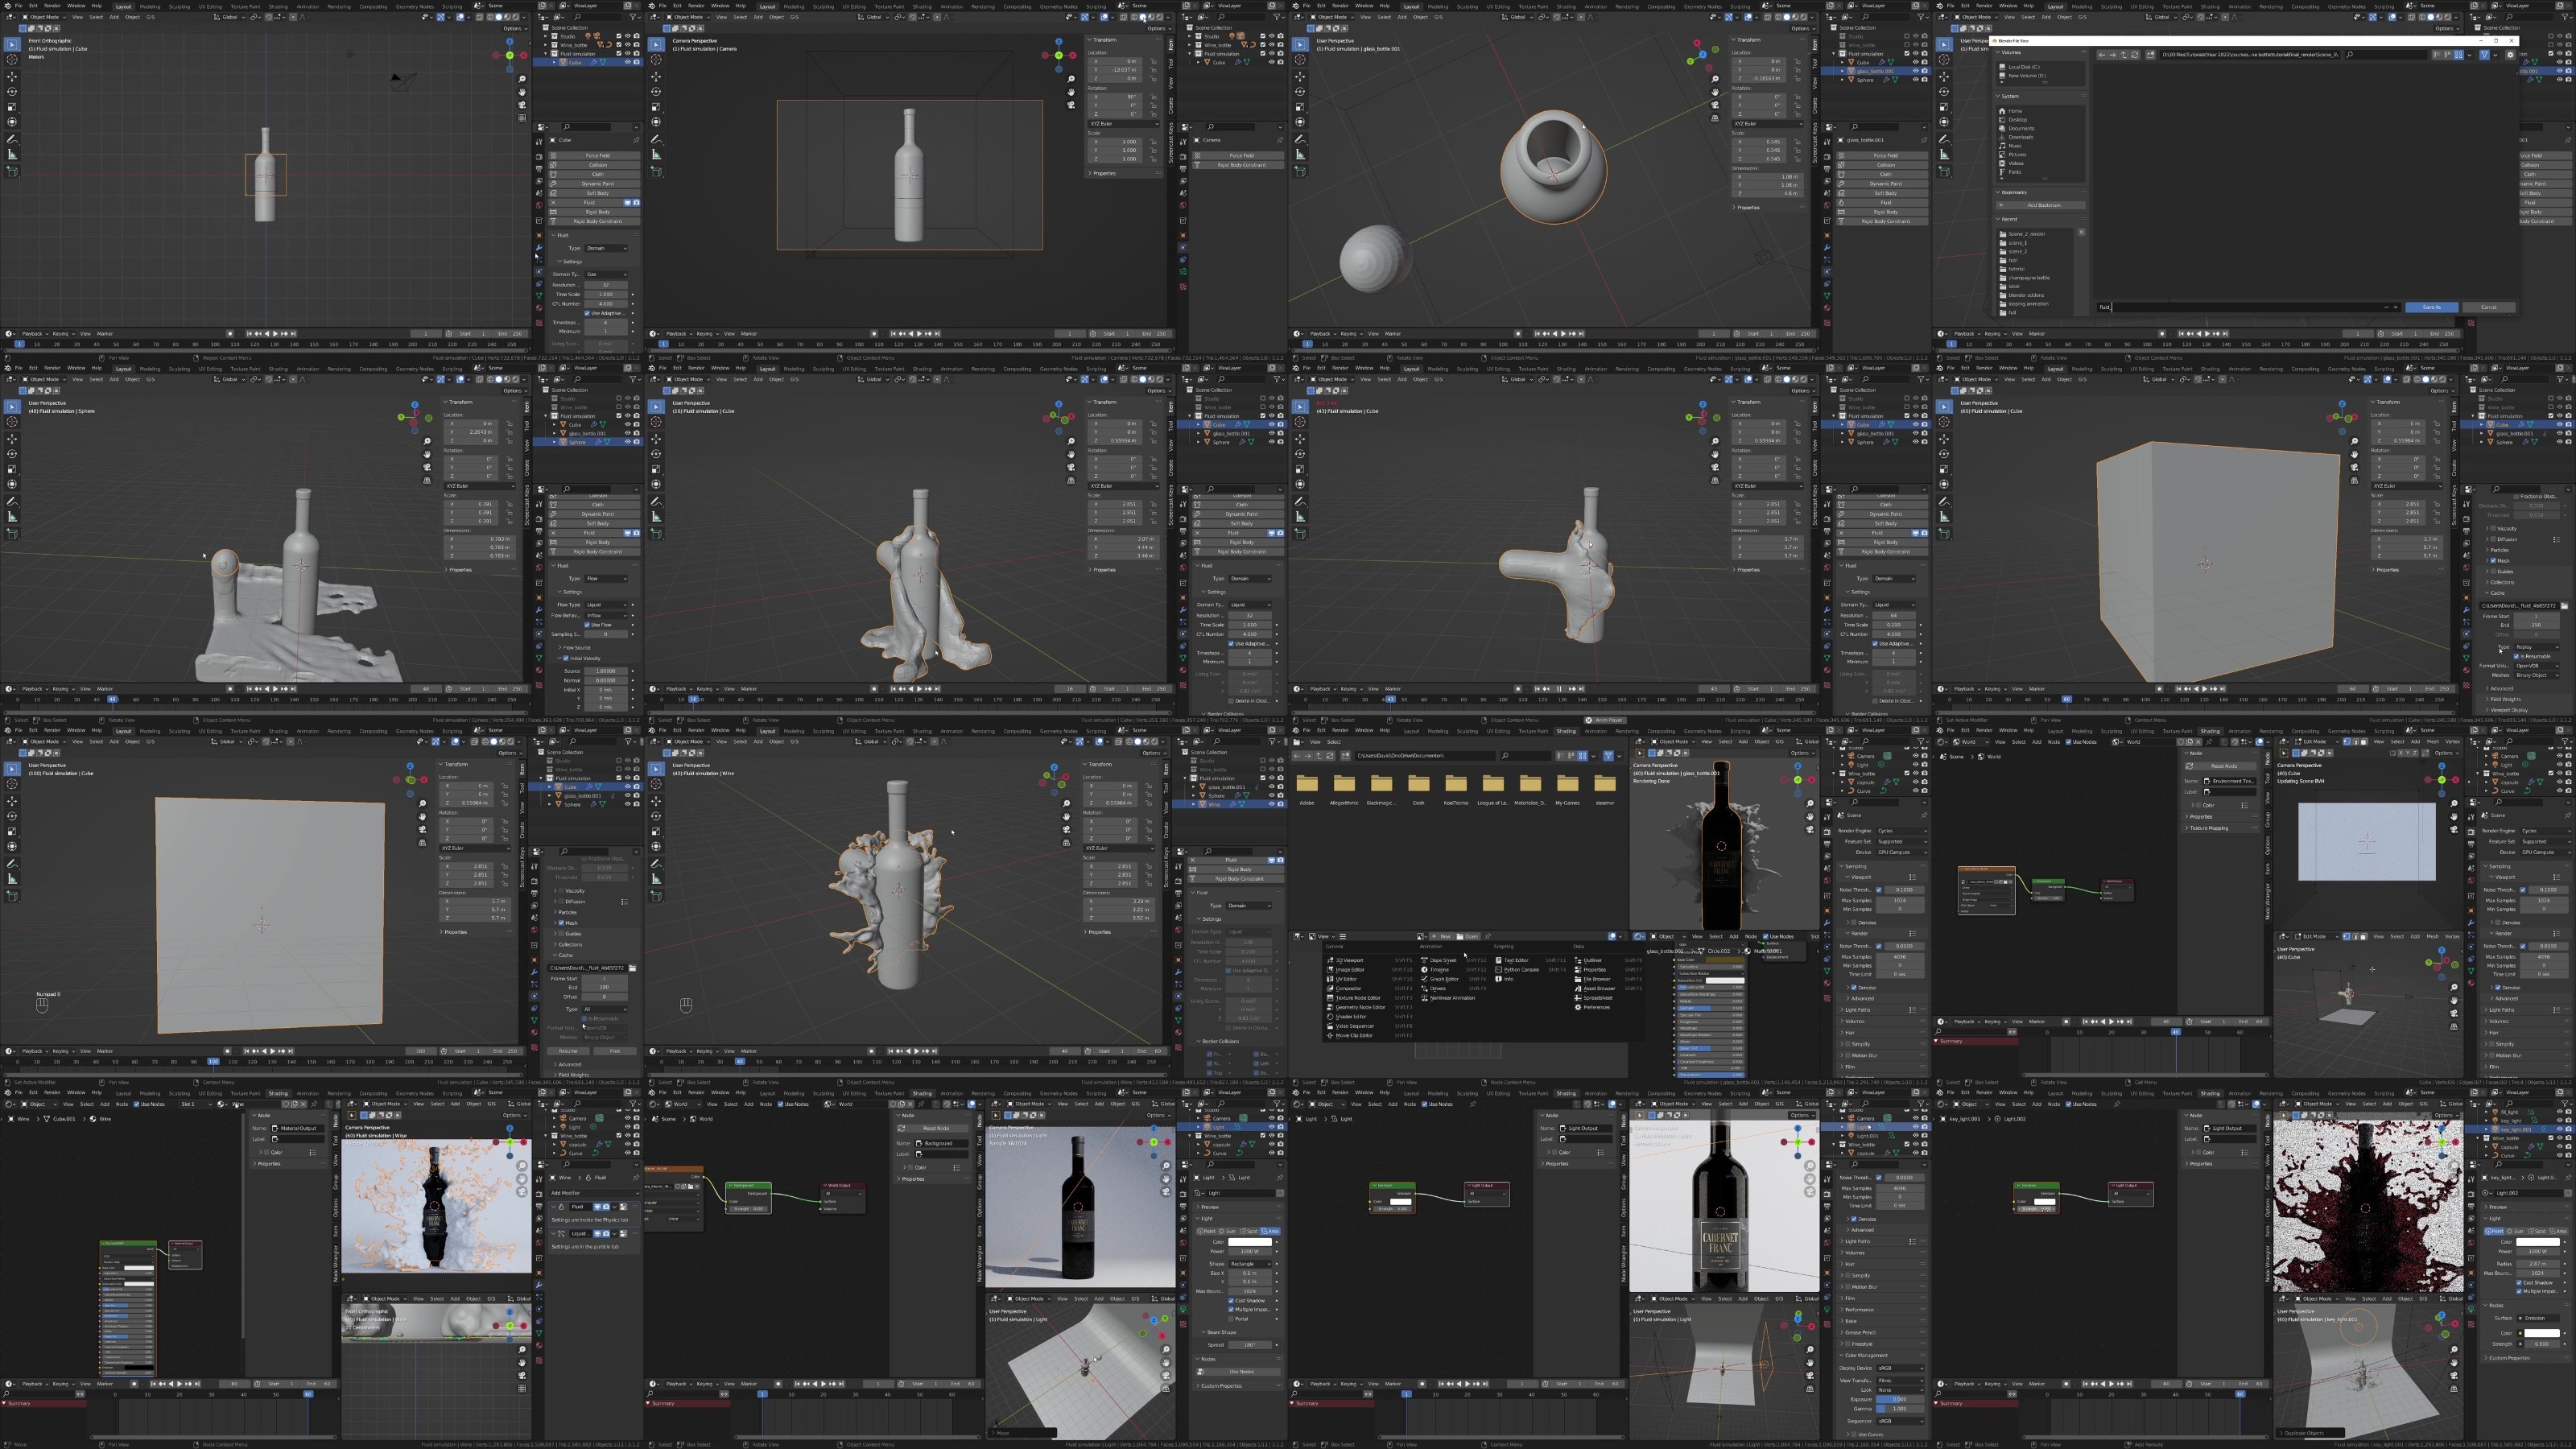2576x1449 pixels.
Task: Click the back arrow in Blender File View
Action: (x=2102, y=55)
